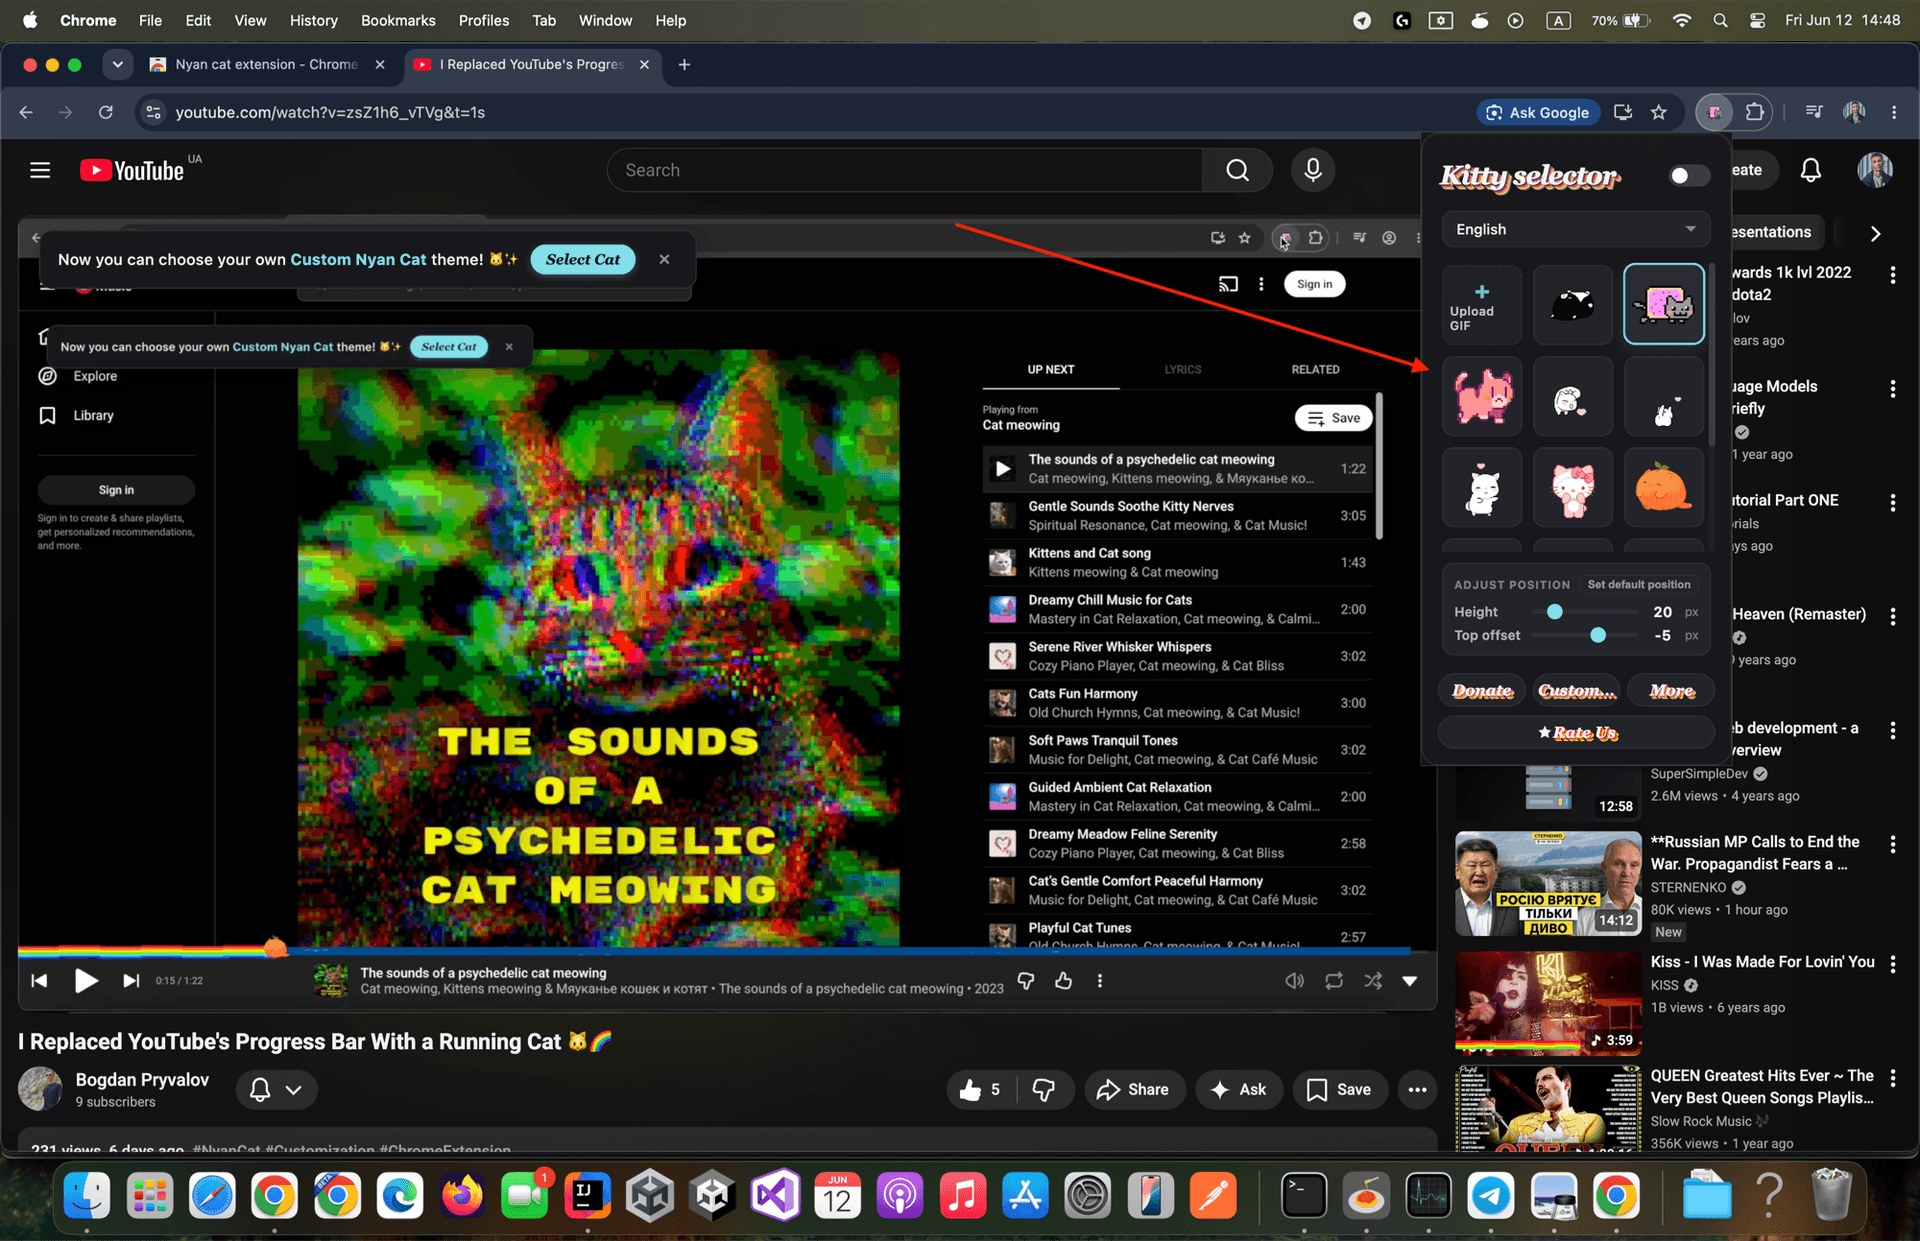
Task: Open the English language dropdown
Action: point(1576,229)
